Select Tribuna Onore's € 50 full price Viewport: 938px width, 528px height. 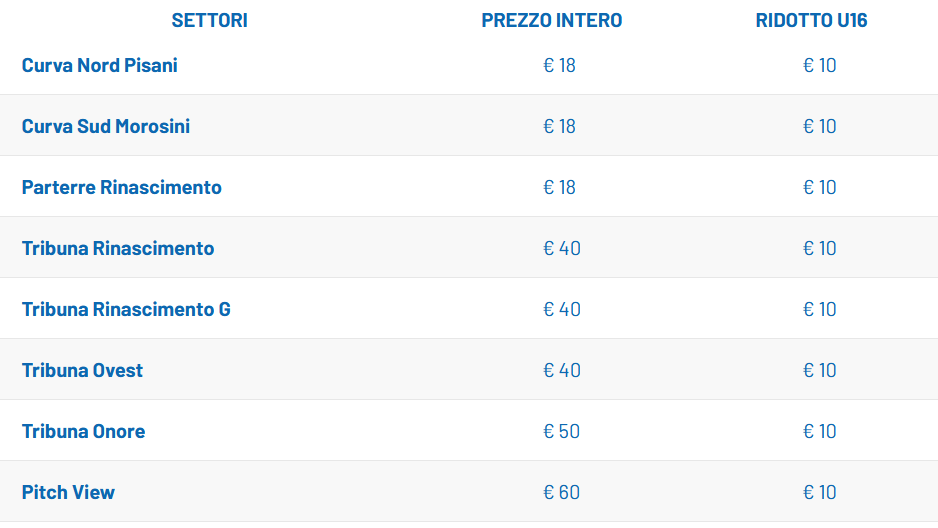(561, 432)
